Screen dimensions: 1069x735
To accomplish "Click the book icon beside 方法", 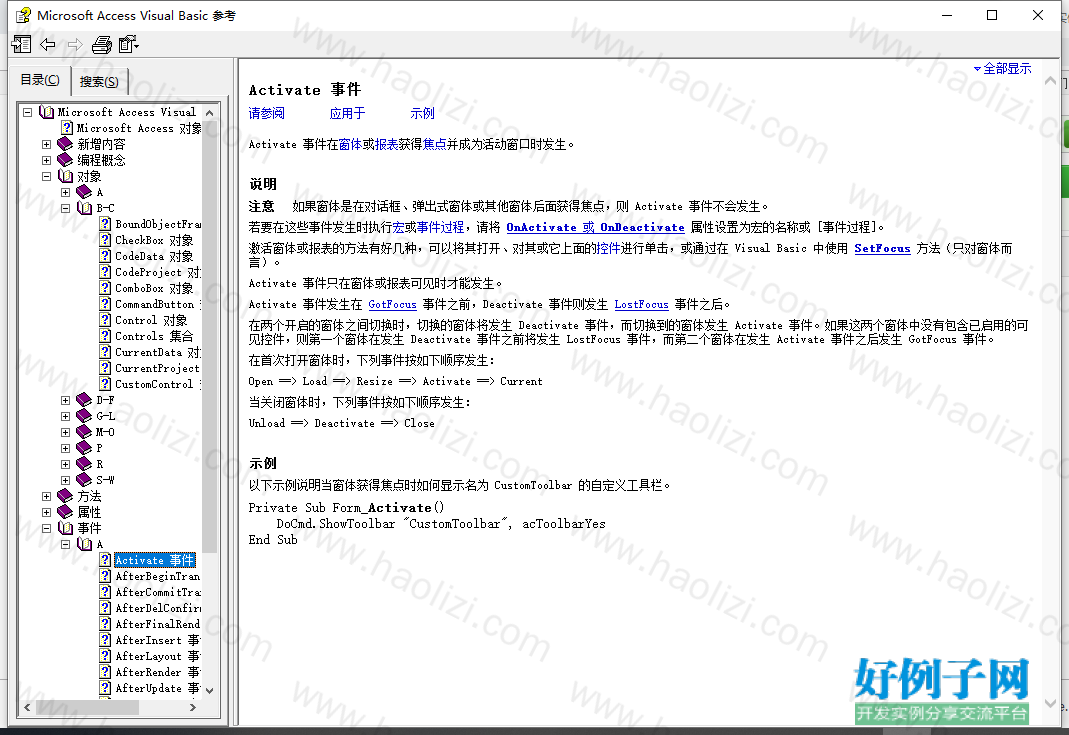I will click(x=65, y=496).
